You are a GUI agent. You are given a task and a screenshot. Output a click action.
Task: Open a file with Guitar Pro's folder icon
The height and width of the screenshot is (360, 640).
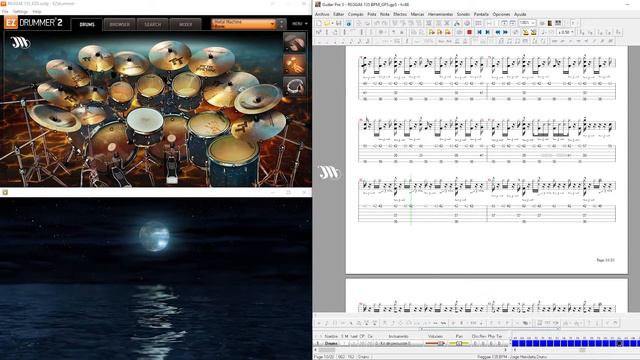click(x=327, y=23)
